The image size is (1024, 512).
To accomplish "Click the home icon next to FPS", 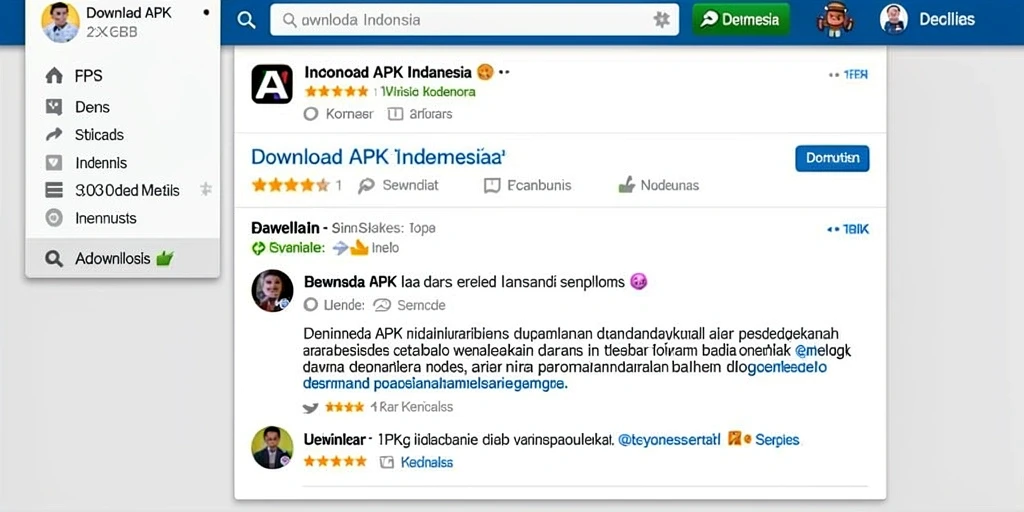I will click(54, 76).
